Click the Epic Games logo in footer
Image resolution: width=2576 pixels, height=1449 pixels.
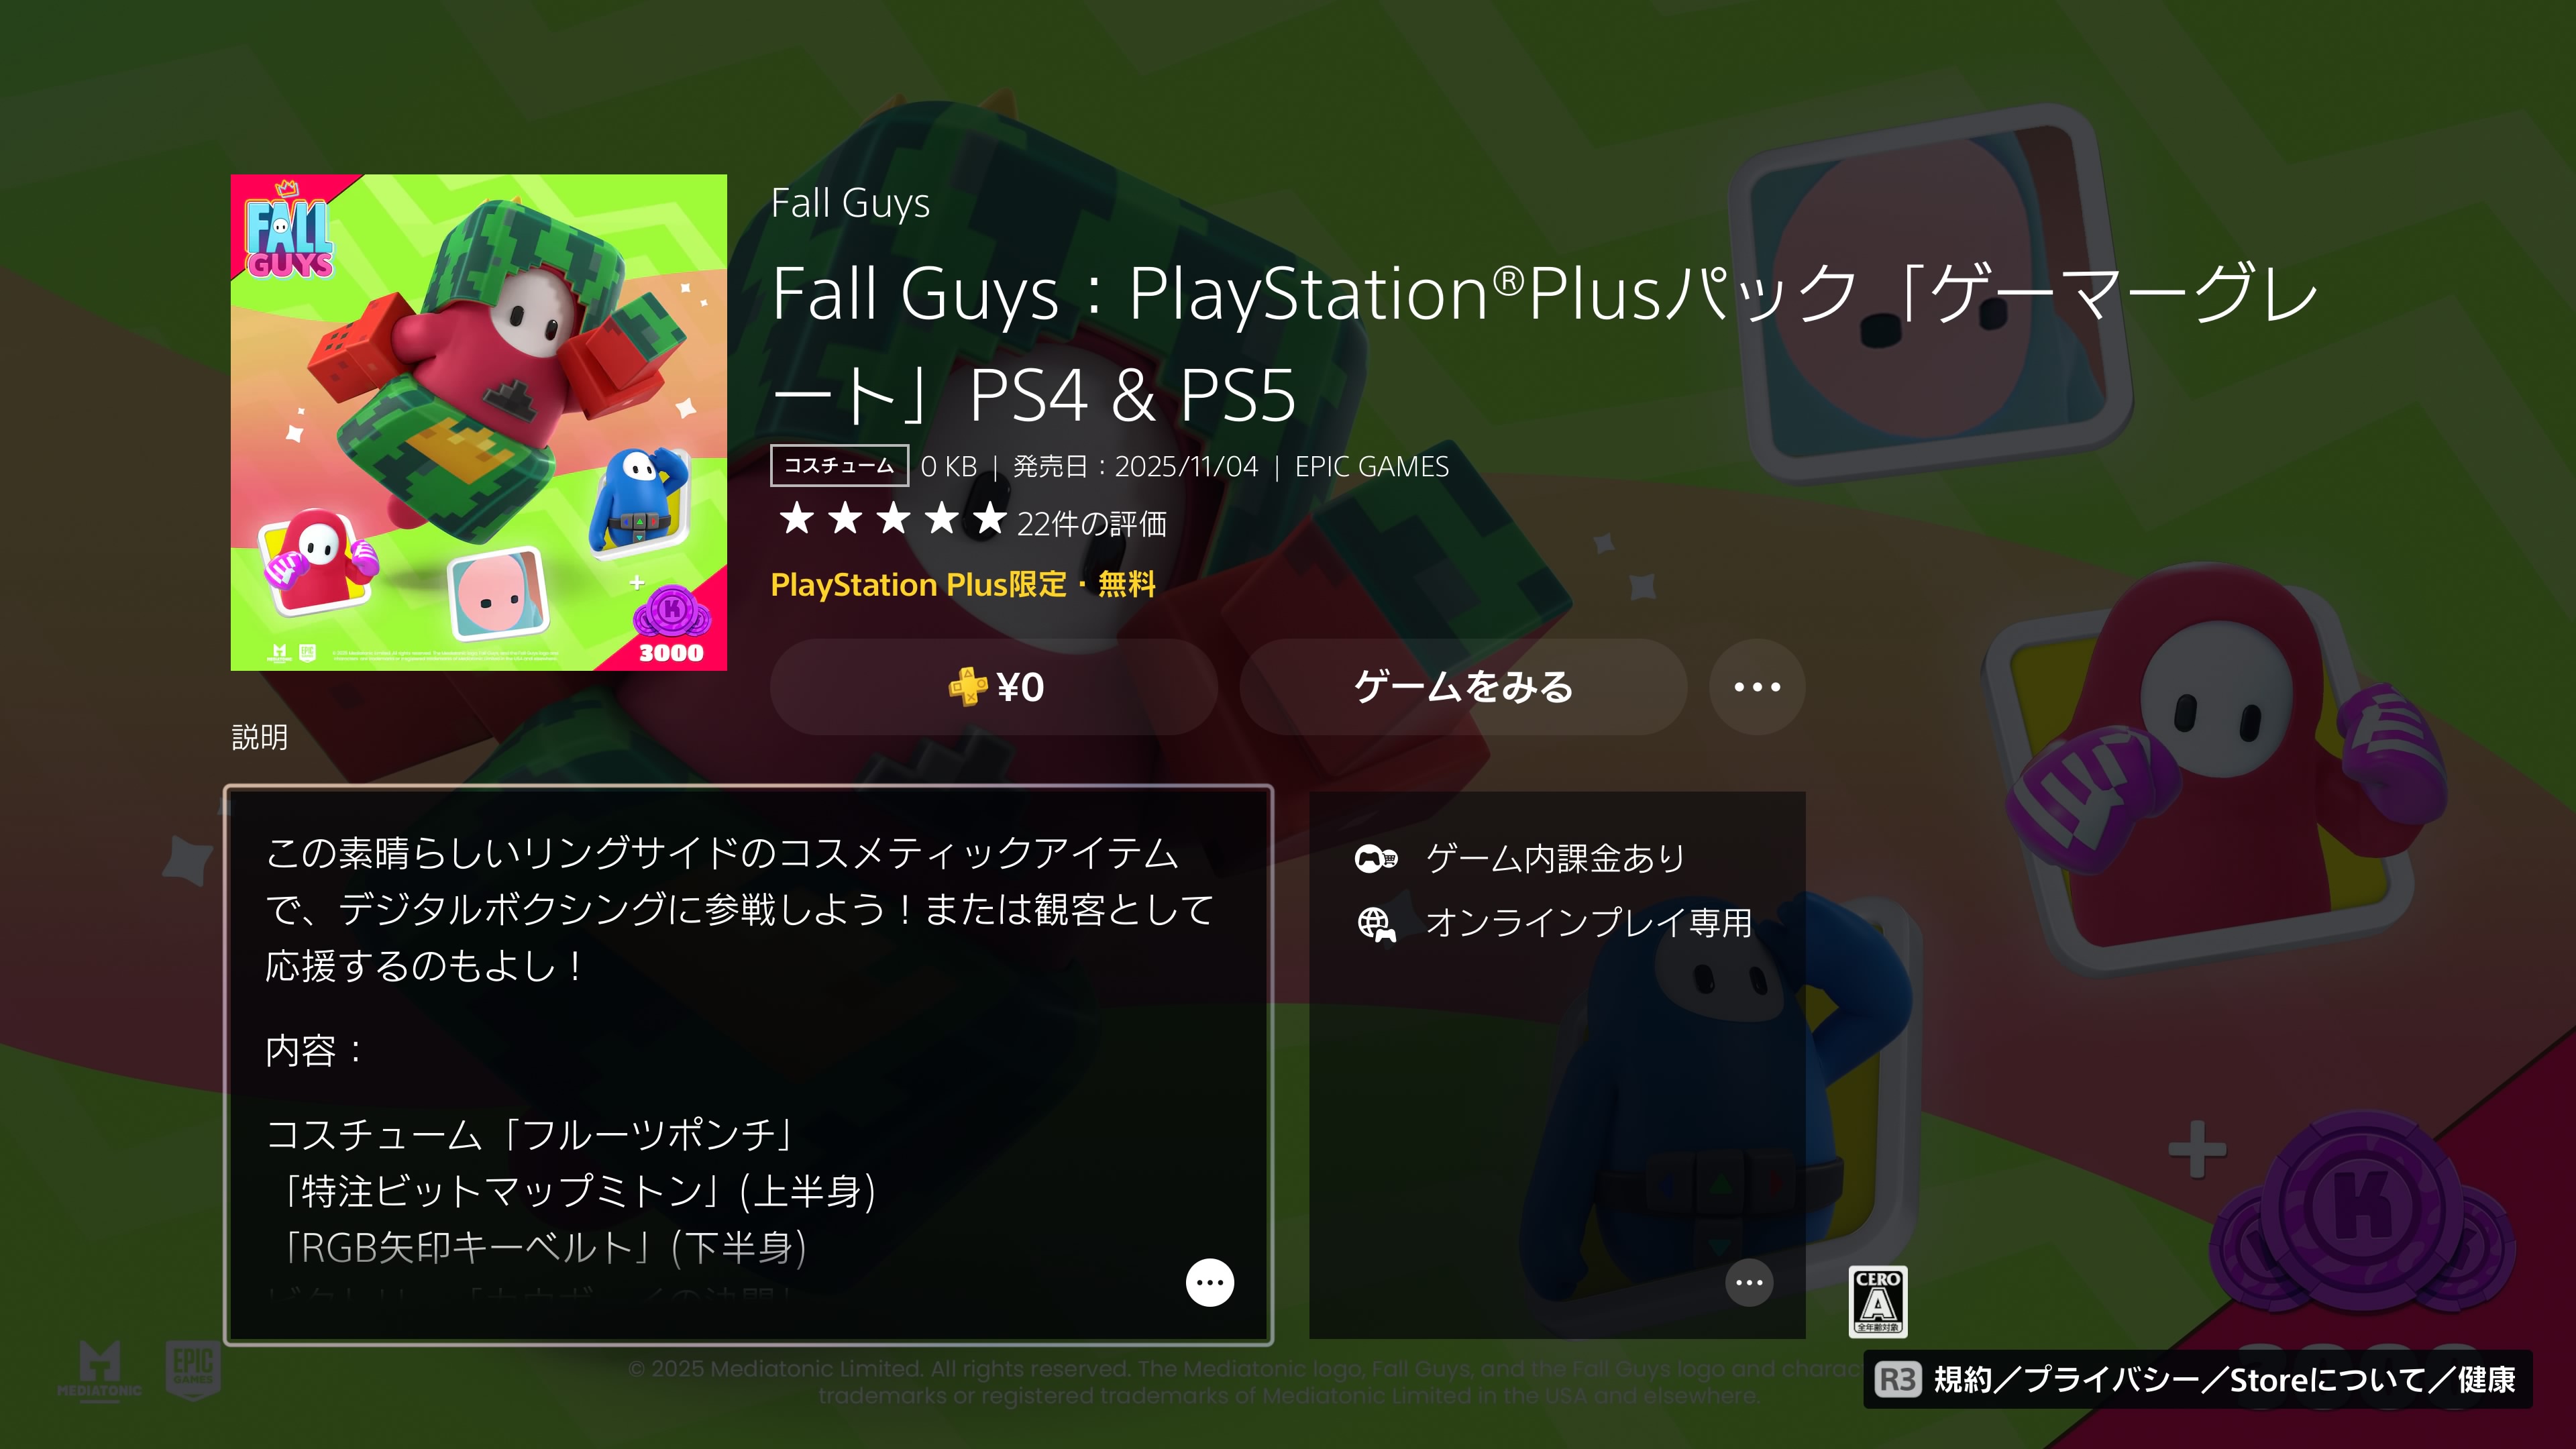[x=193, y=1369]
